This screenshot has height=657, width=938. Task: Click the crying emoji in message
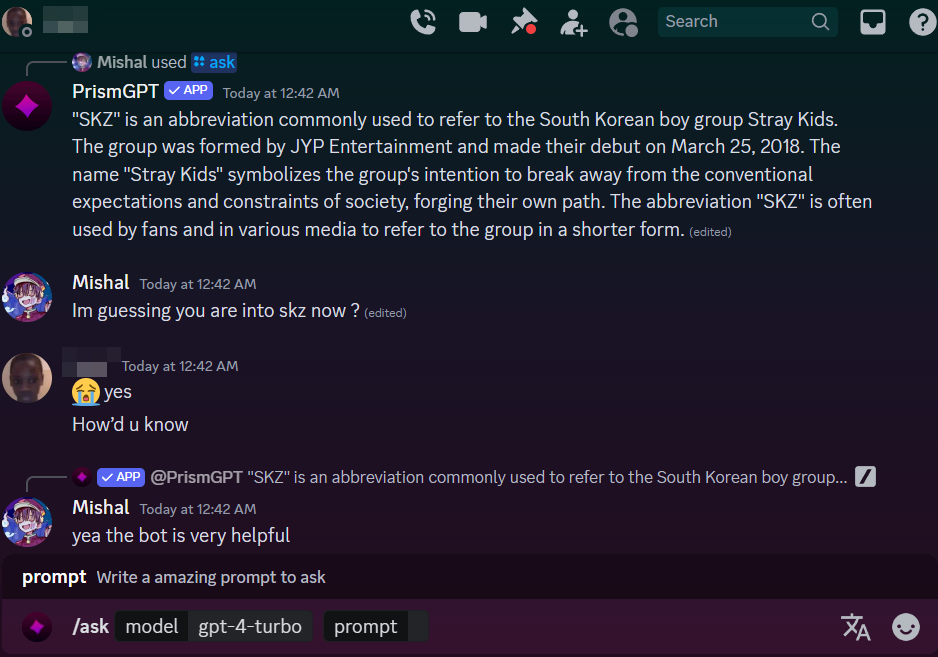click(86, 392)
